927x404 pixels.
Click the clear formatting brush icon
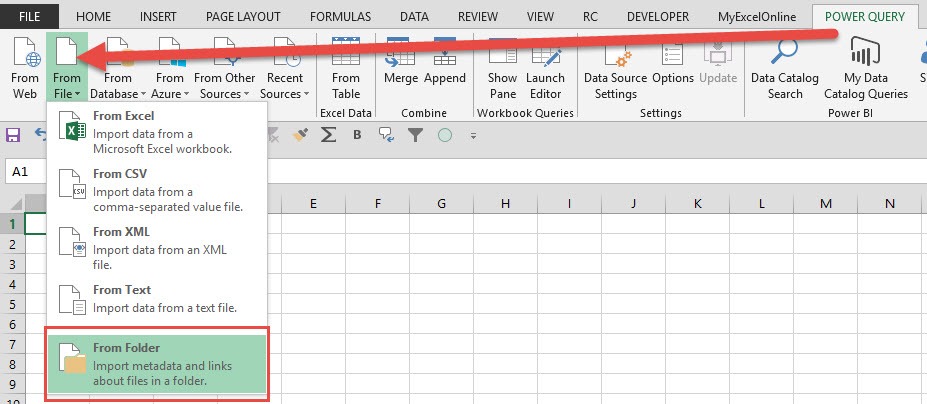point(300,135)
